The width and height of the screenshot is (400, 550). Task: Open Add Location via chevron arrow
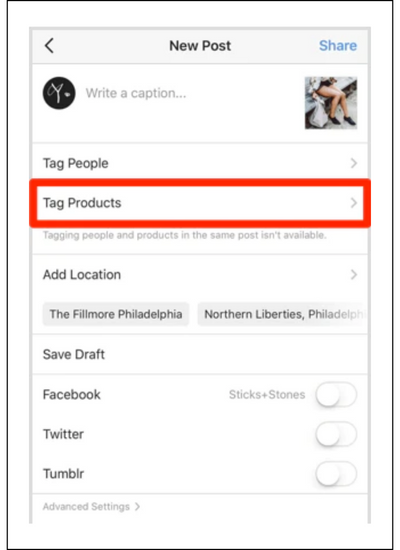pos(354,275)
